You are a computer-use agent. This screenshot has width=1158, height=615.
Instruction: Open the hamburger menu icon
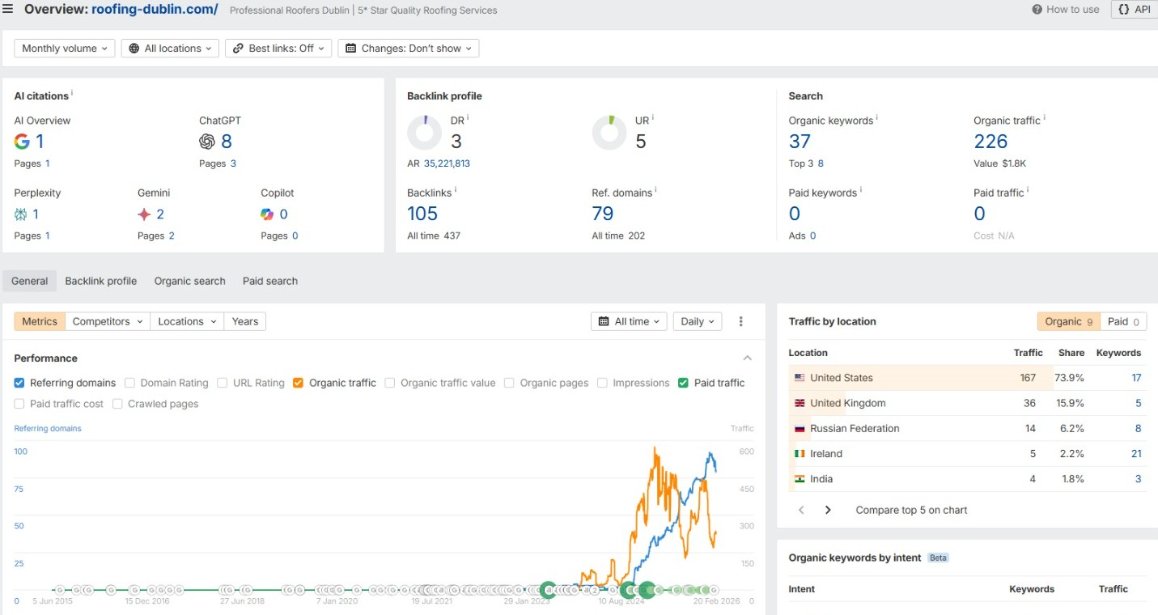click(x=7, y=9)
